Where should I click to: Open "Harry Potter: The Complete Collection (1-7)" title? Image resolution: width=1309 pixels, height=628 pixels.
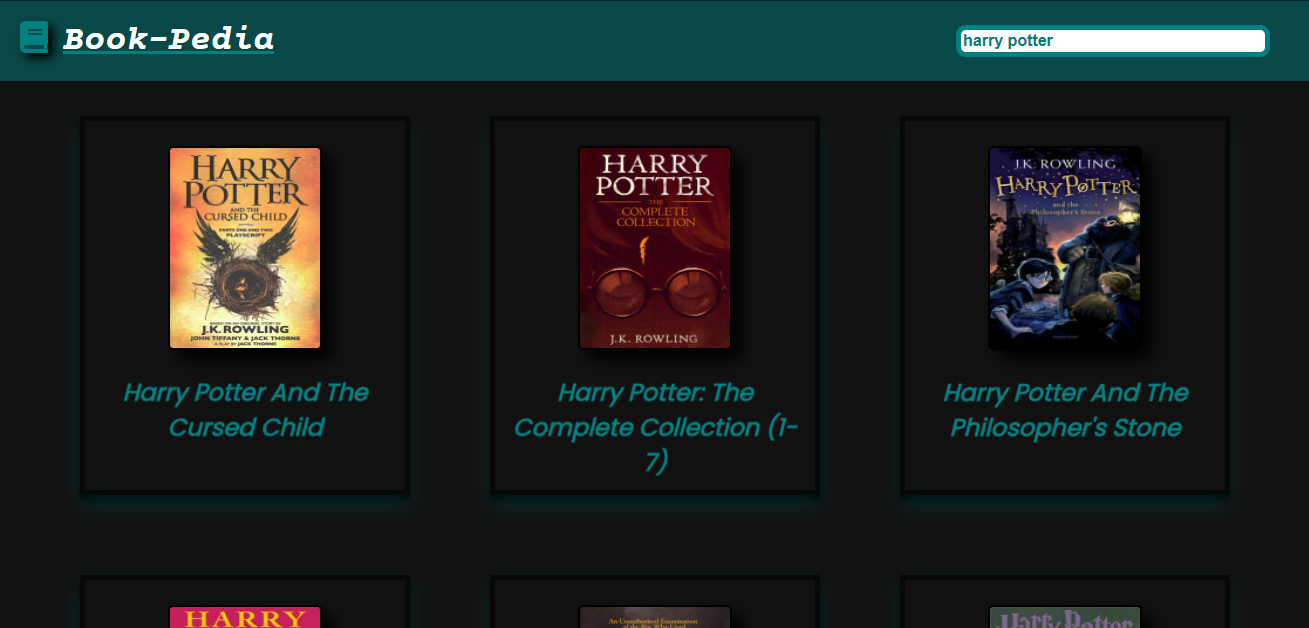656,427
